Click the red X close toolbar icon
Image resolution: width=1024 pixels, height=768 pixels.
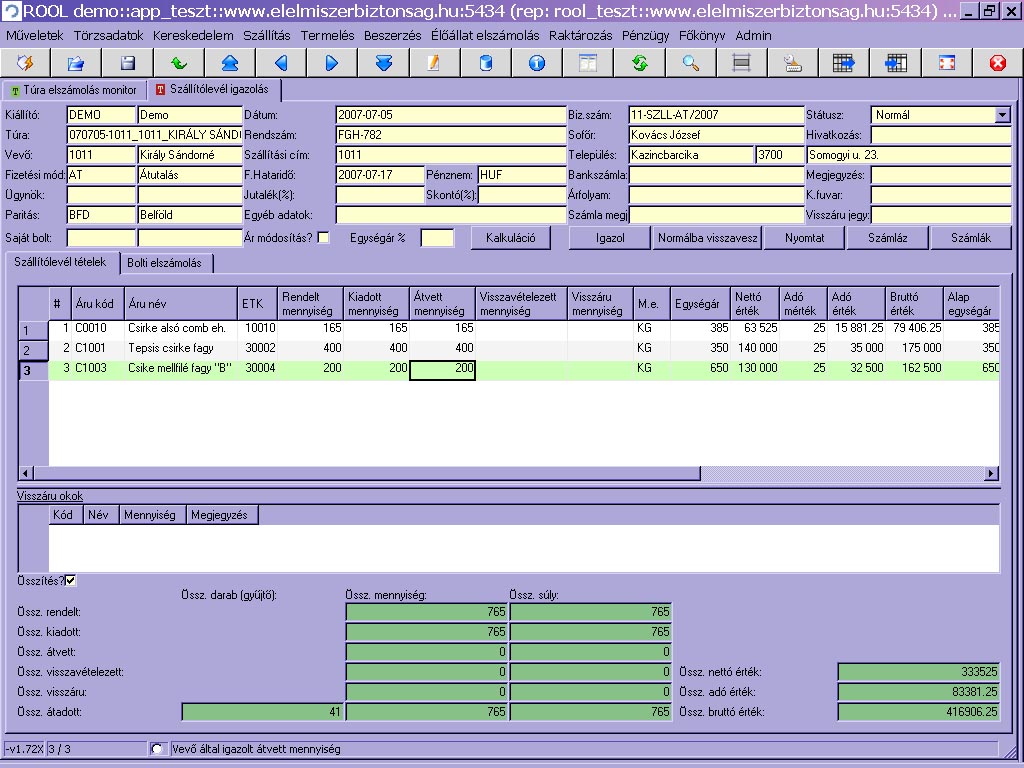pyautogui.click(x=997, y=63)
